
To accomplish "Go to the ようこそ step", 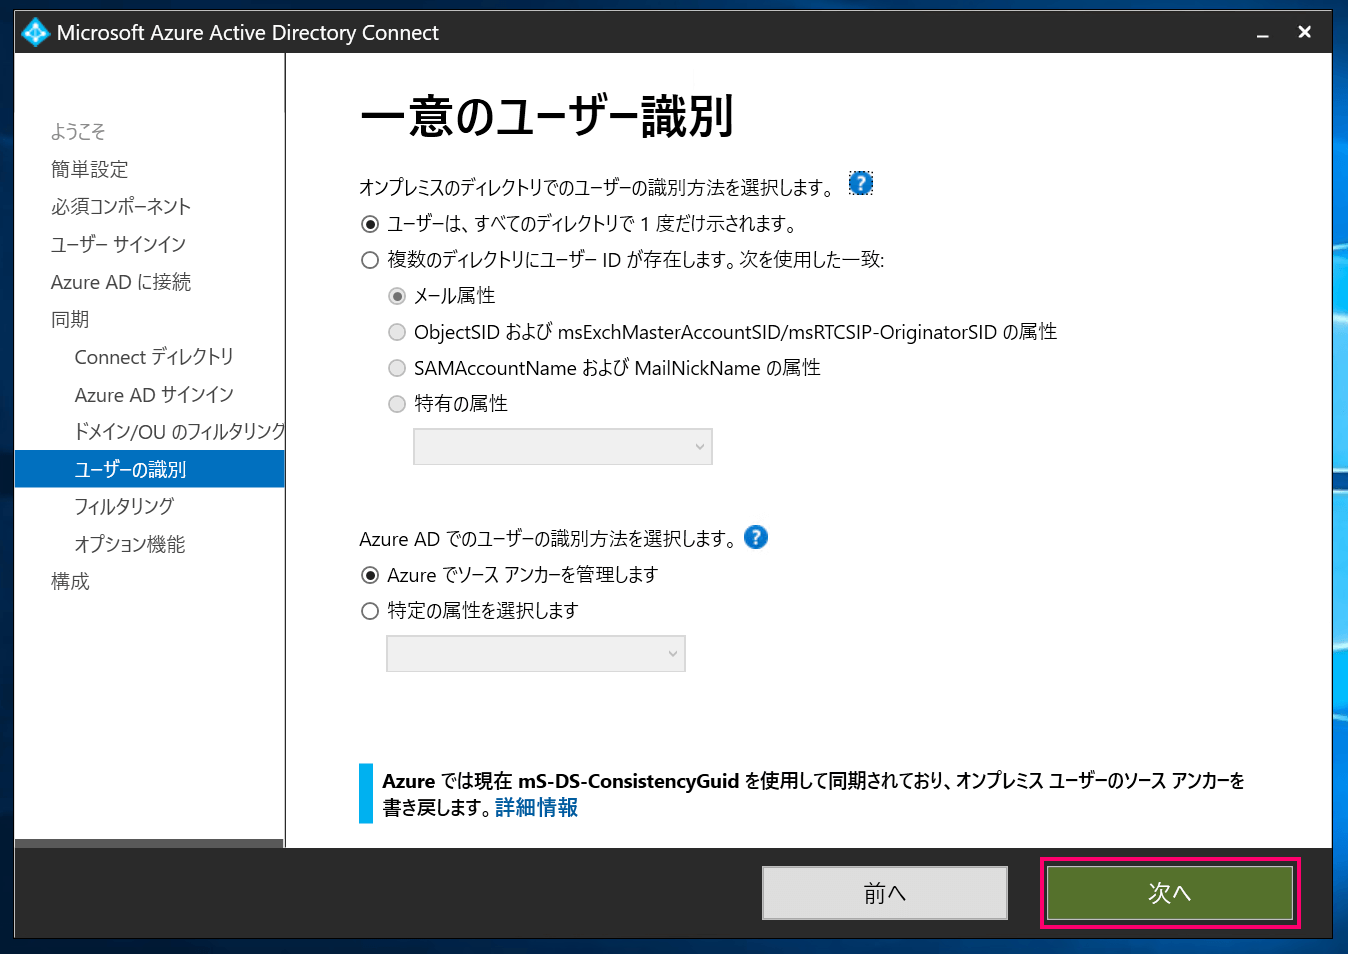I will (78, 131).
